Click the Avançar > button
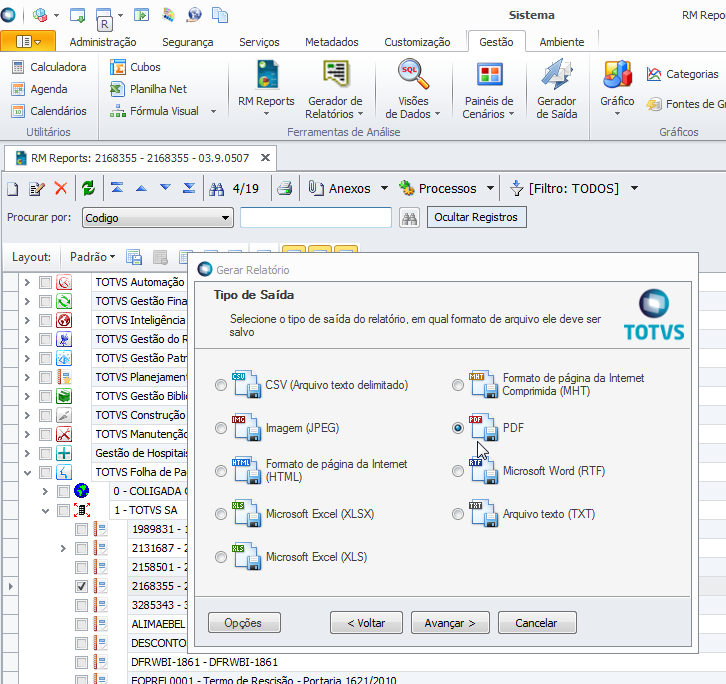This screenshot has width=726, height=684. click(x=450, y=623)
